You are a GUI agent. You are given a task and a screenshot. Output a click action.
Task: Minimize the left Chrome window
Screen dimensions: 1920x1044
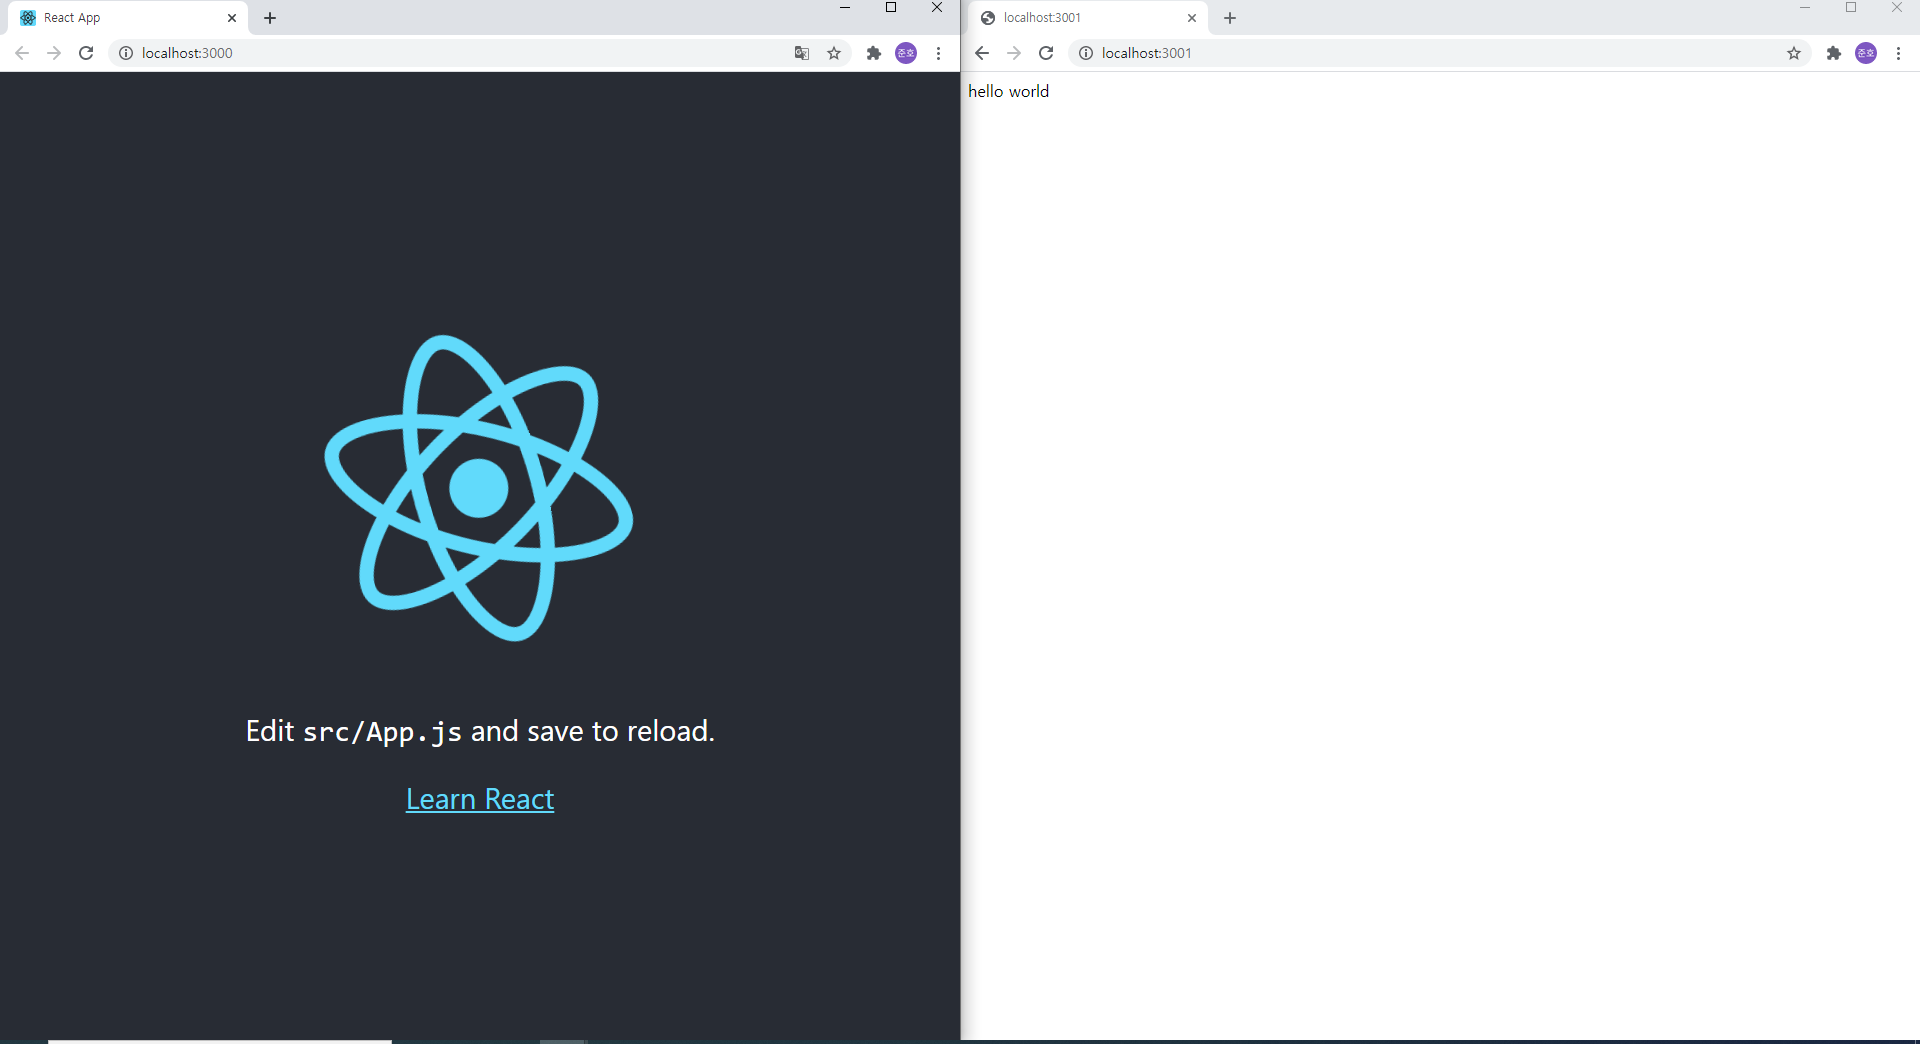click(845, 8)
